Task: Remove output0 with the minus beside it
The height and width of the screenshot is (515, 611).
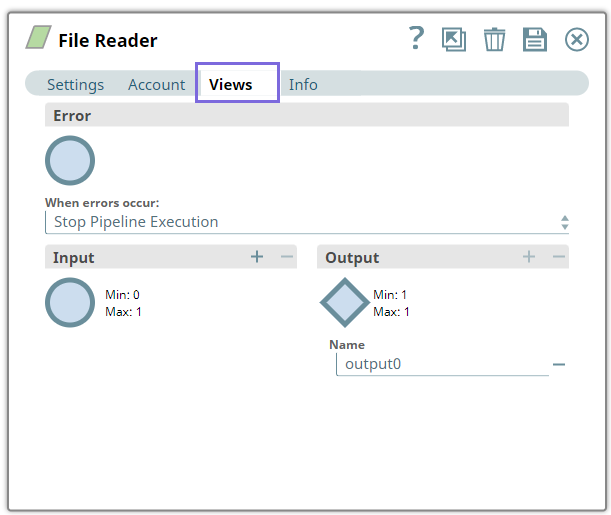Action: click(x=559, y=365)
